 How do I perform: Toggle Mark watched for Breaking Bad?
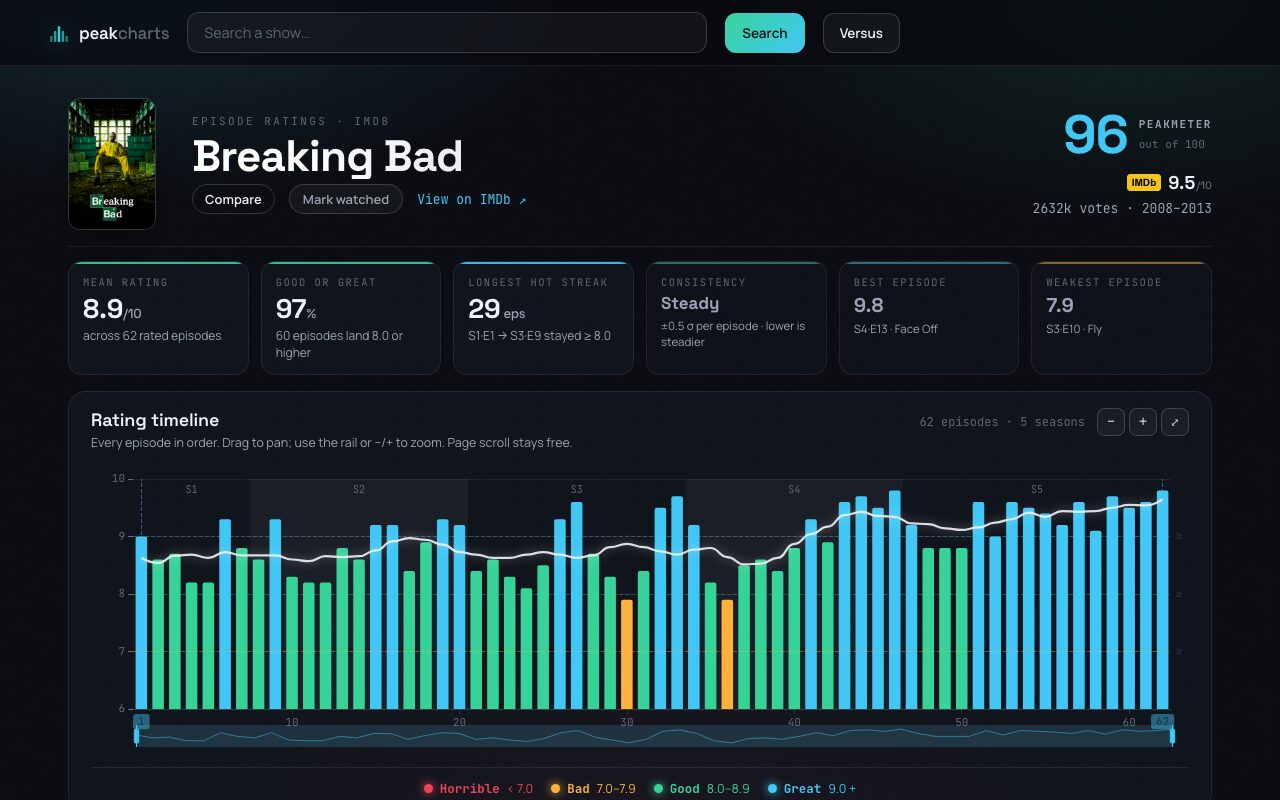pos(346,199)
